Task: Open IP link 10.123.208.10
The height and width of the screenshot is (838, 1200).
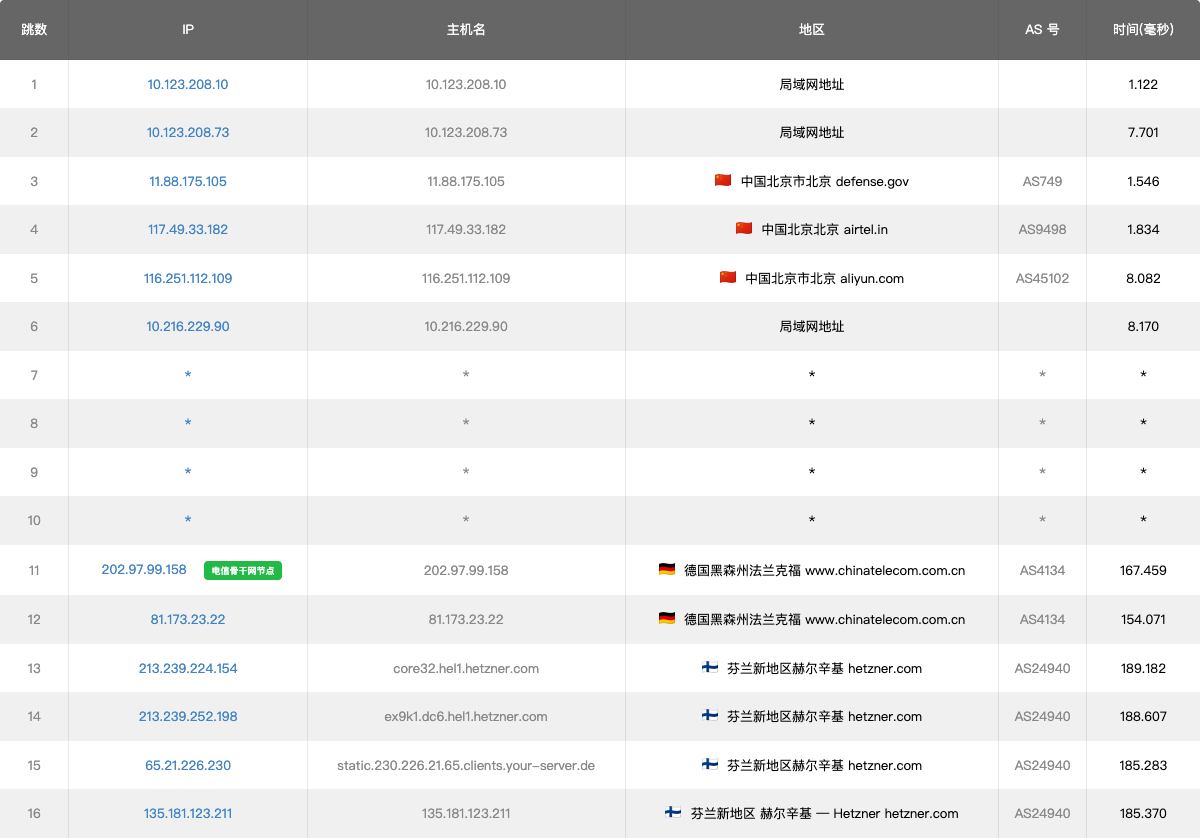Action: pos(188,85)
